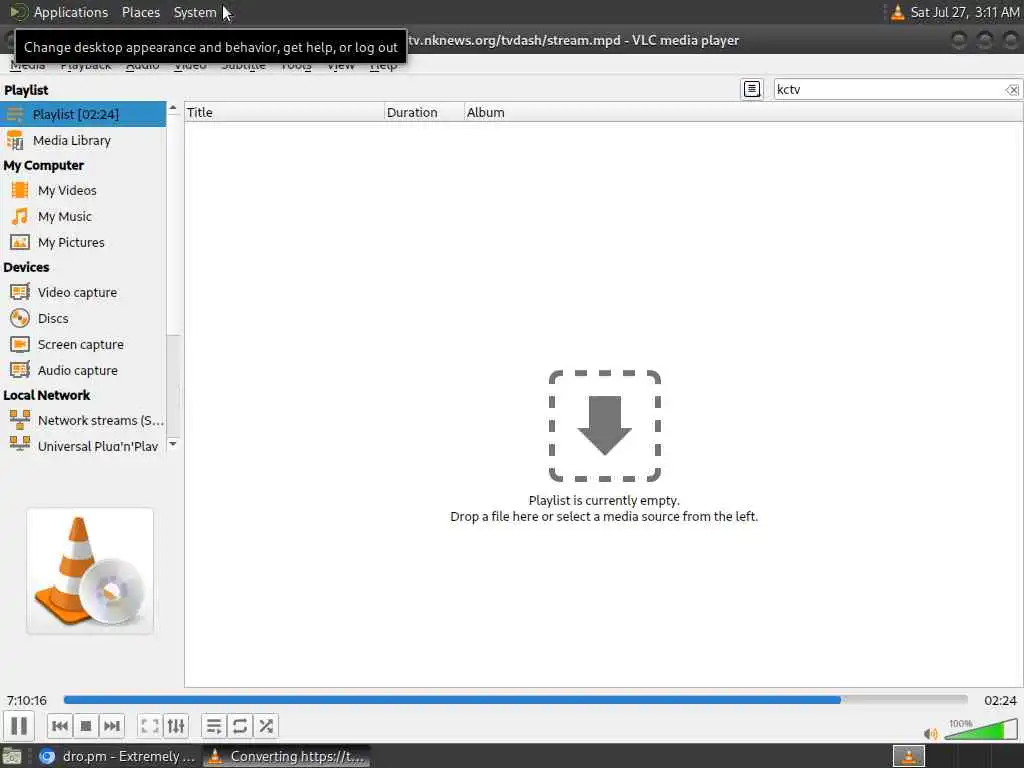
Task: Switch to Converting https VLC taskbar item
Action: coord(286,756)
